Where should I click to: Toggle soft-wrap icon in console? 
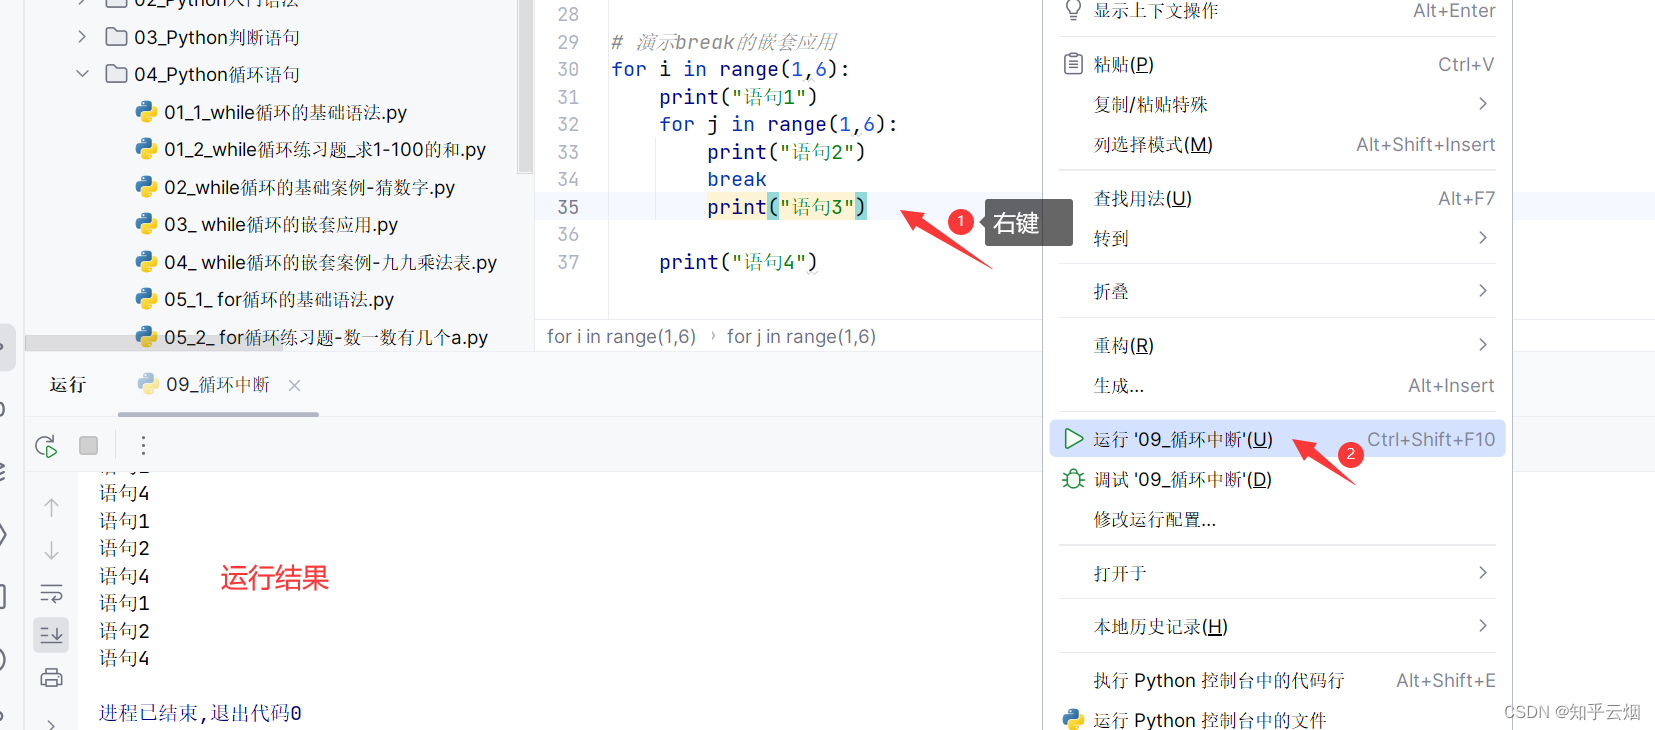[x=51, y=593]
